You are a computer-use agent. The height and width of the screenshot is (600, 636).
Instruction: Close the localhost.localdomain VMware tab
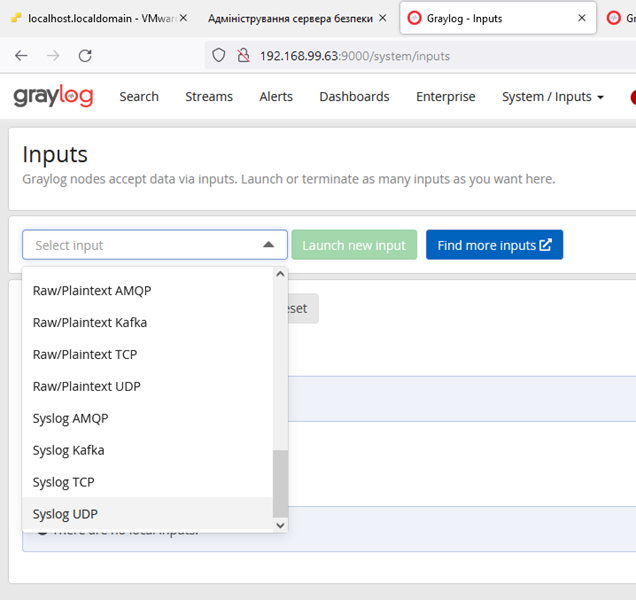183,18
